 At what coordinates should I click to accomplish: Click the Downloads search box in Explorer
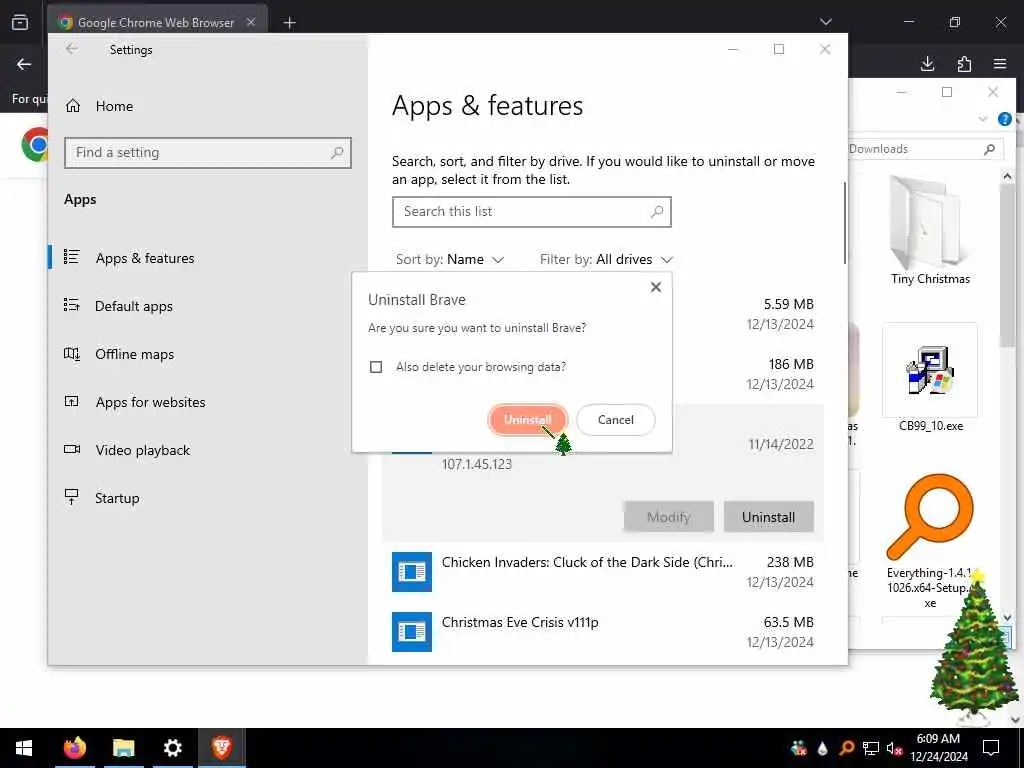click(x=925, y=149)
